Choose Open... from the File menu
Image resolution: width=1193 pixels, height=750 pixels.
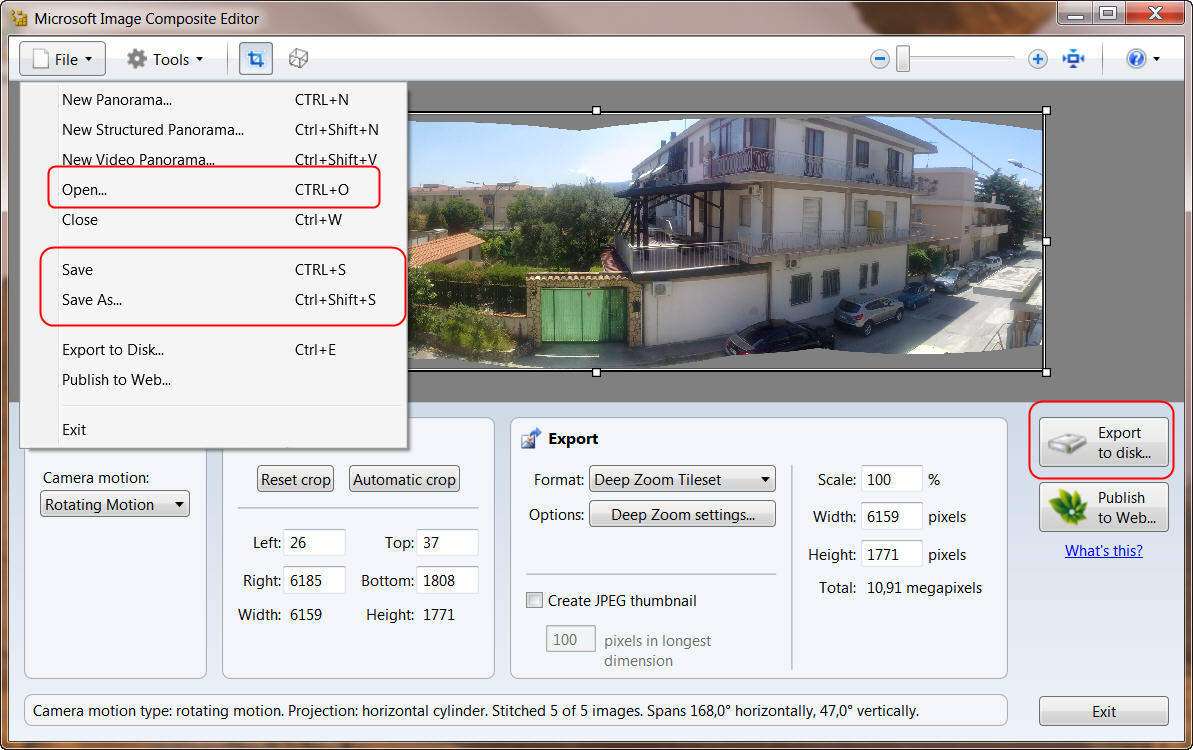(84, 189)
